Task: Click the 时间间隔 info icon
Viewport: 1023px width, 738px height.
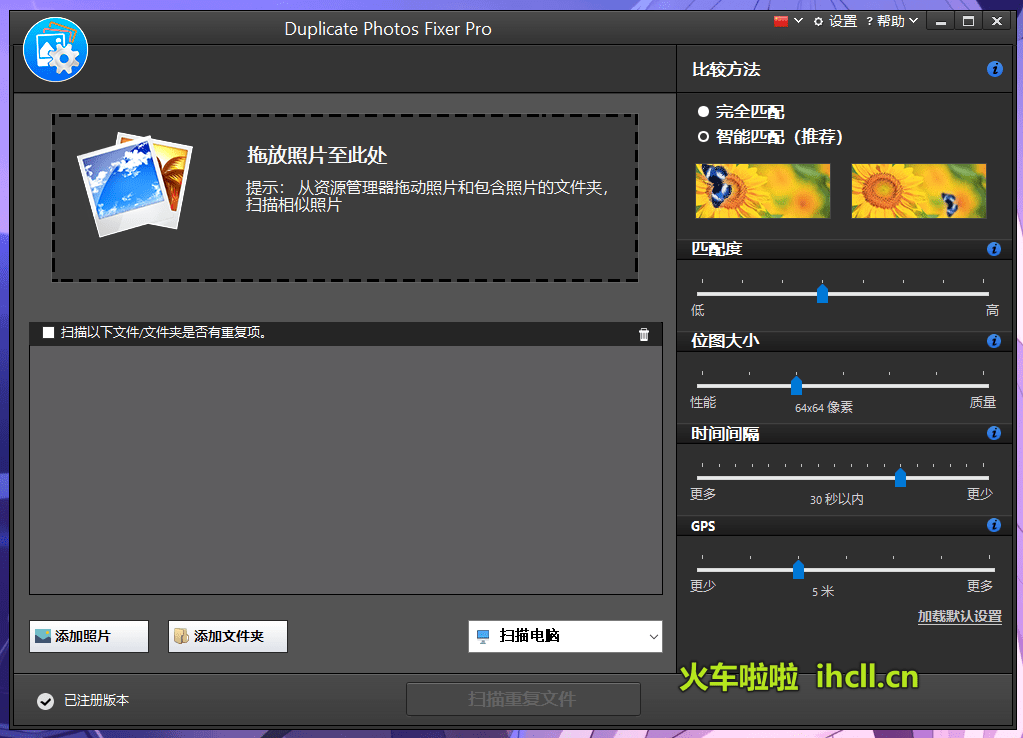Action: [x=994, y=433]
